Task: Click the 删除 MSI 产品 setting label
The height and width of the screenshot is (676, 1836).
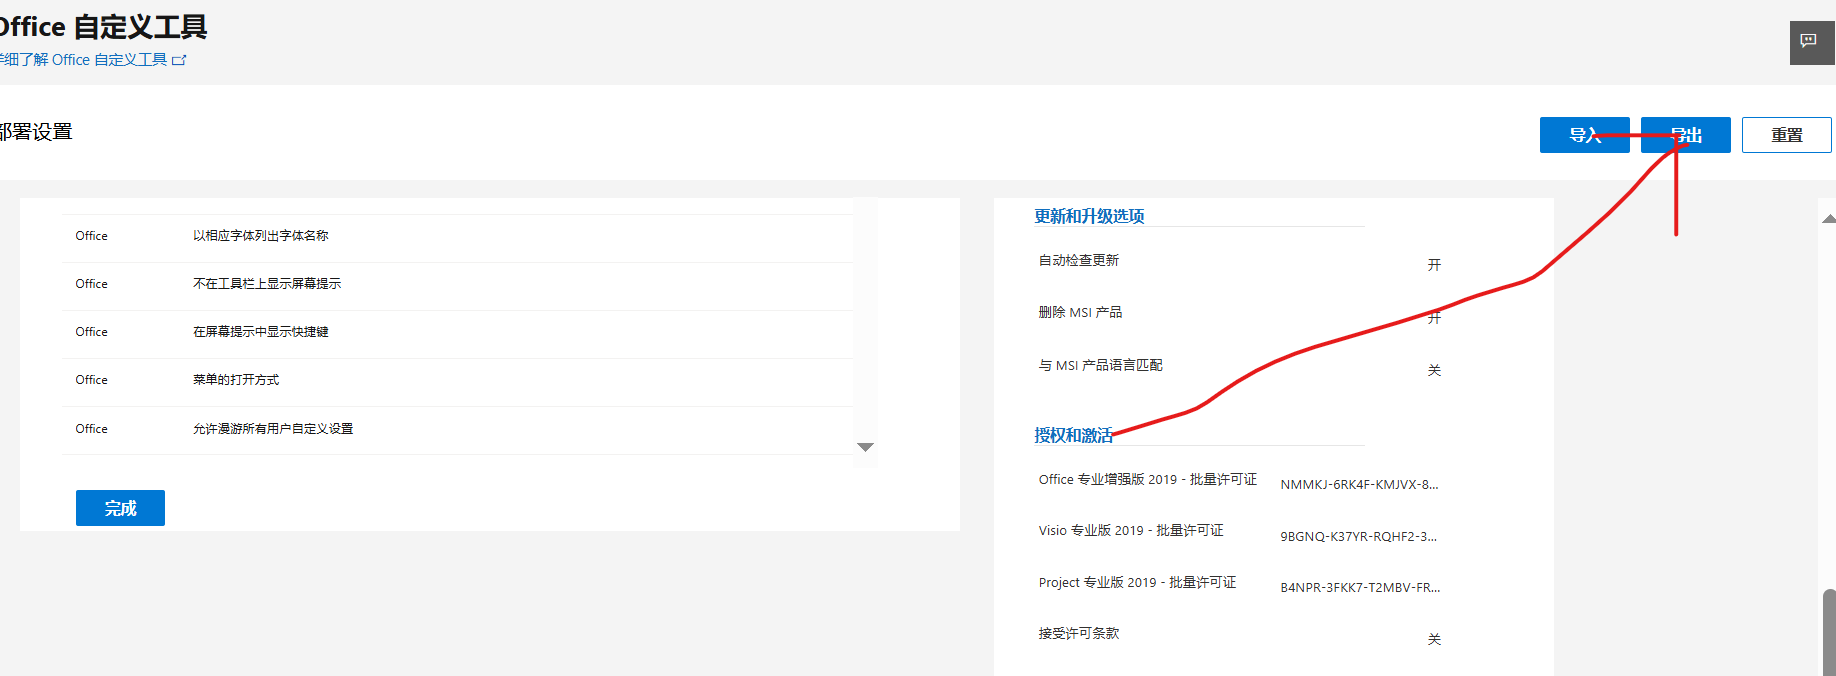Action: pyautogui.click(x=1080, y=312)
